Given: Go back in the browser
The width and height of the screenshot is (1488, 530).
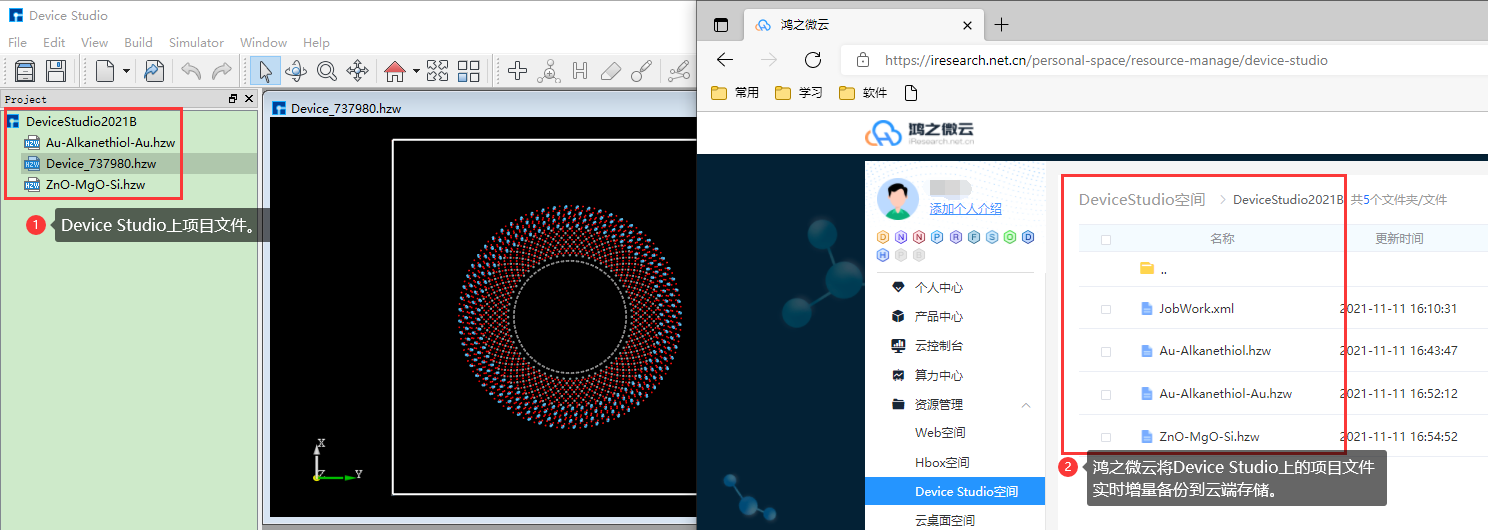Looking at the screenshot, I should [725, 60].
